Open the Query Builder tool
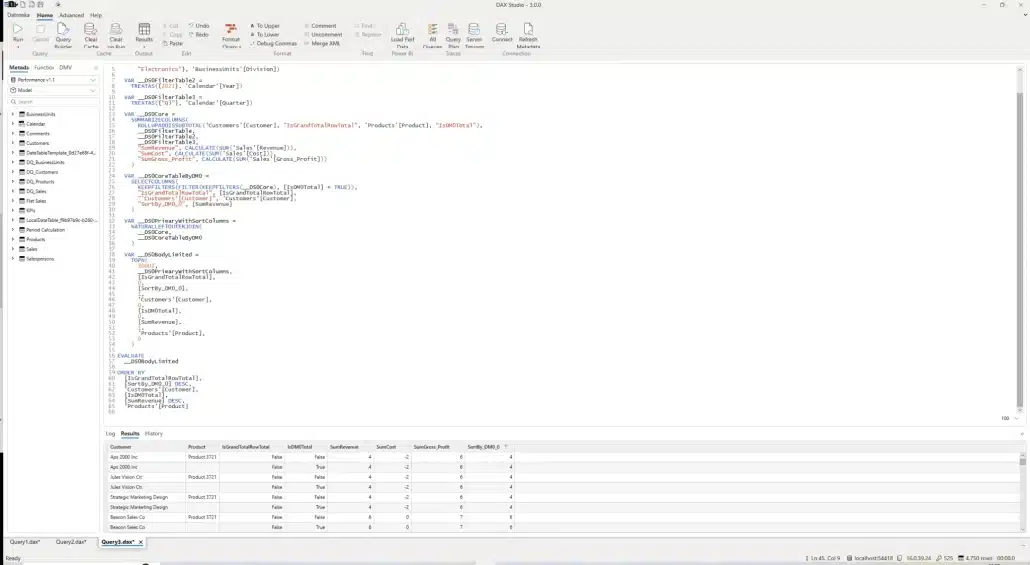Viewport: 1030px width, 565px height. tap(63, 33)
